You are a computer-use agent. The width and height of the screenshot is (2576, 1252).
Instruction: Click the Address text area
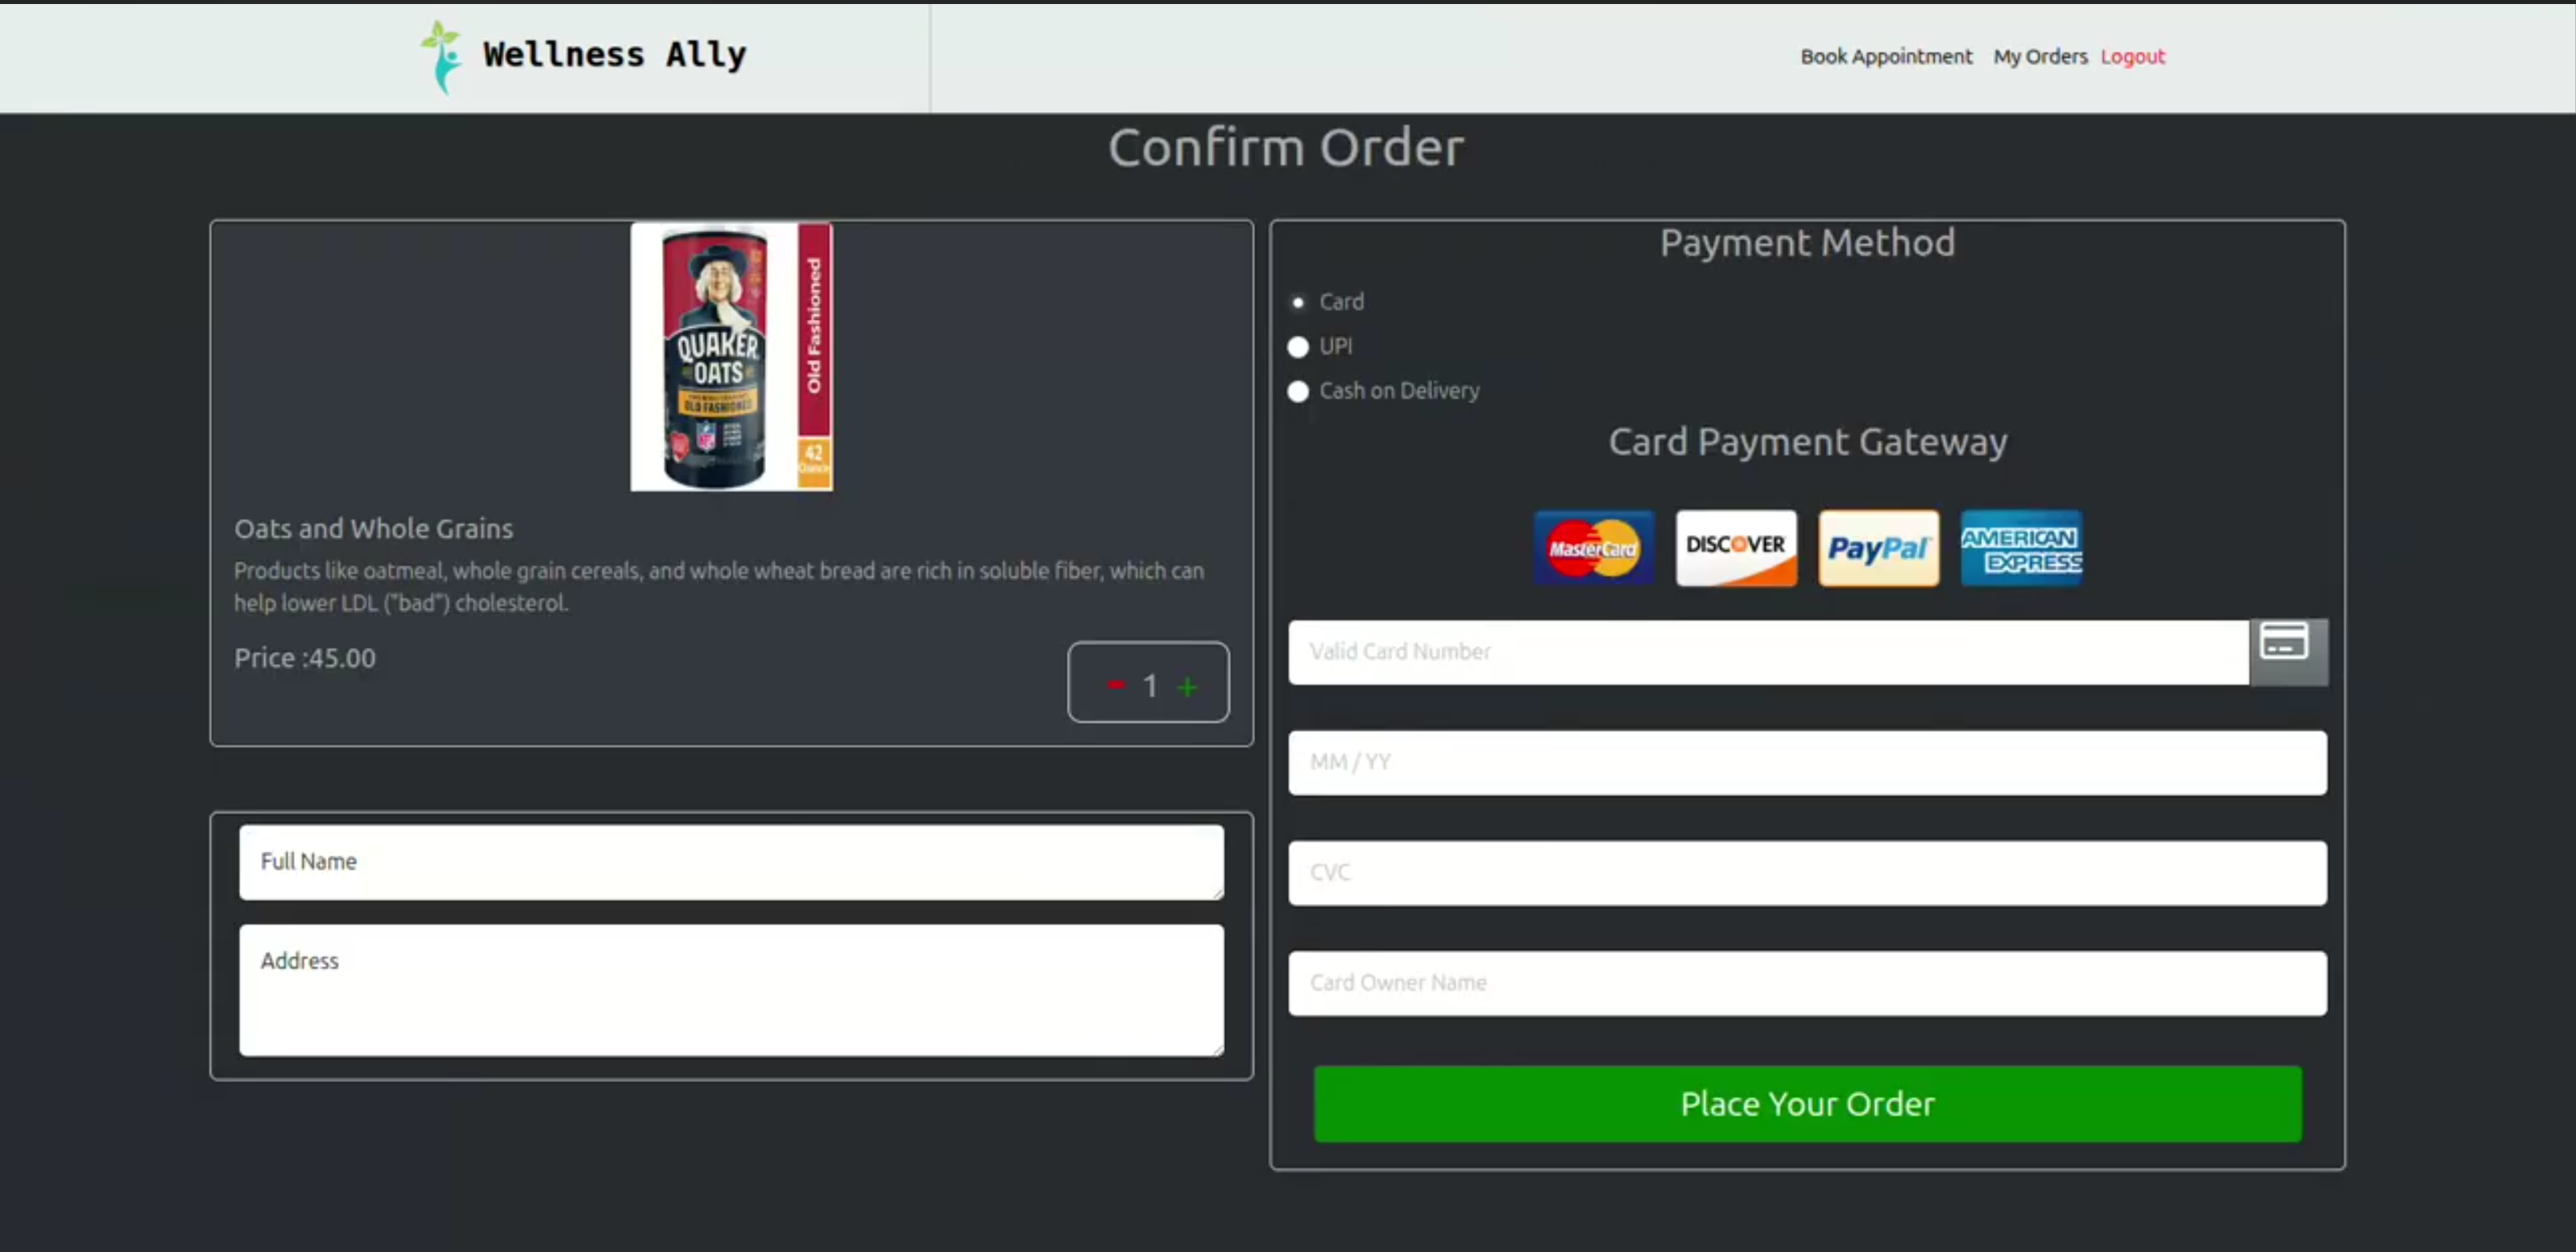point(731,990)
